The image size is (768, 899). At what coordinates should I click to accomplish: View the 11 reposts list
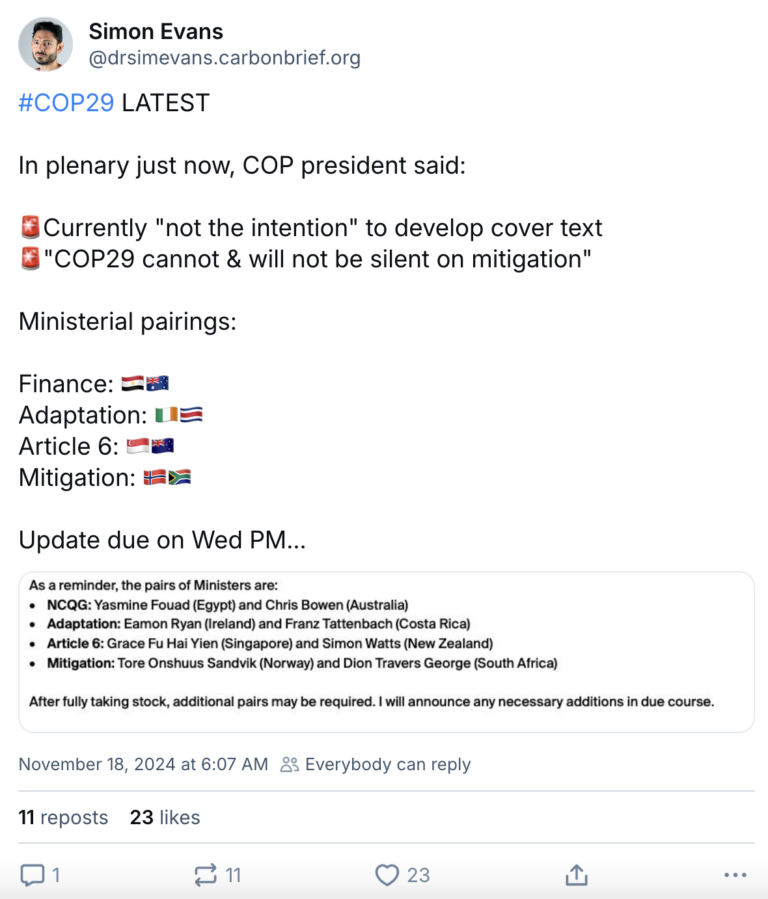tap(63, 817)
